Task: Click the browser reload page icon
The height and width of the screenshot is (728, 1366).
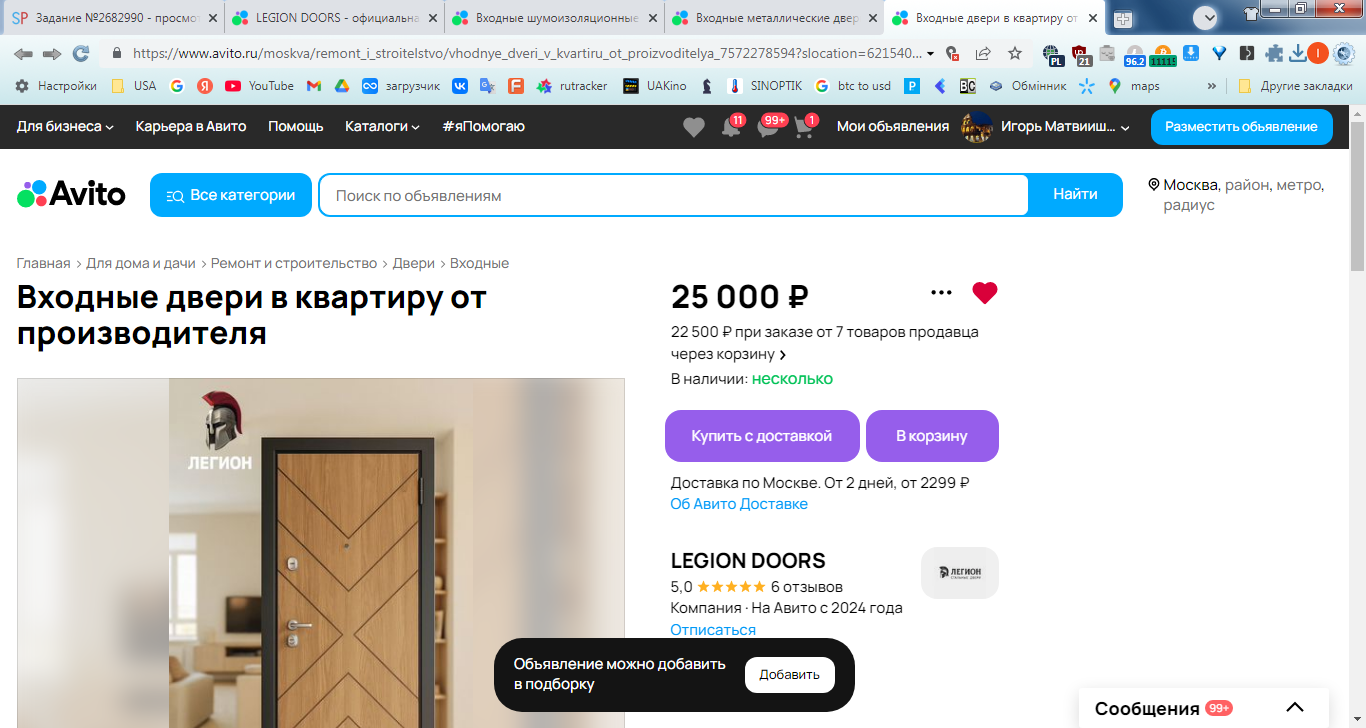Action: (81, 53)
